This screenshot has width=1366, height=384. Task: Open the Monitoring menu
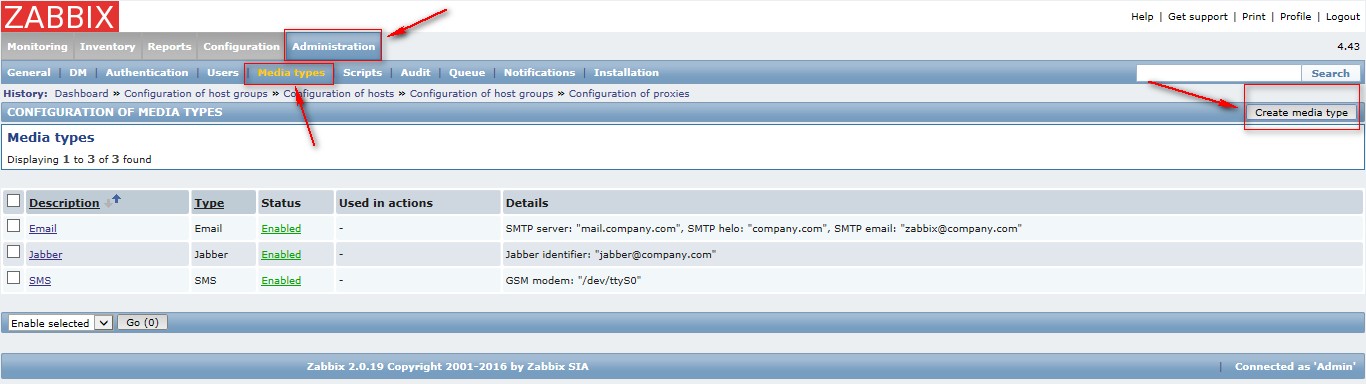[37, 47]
